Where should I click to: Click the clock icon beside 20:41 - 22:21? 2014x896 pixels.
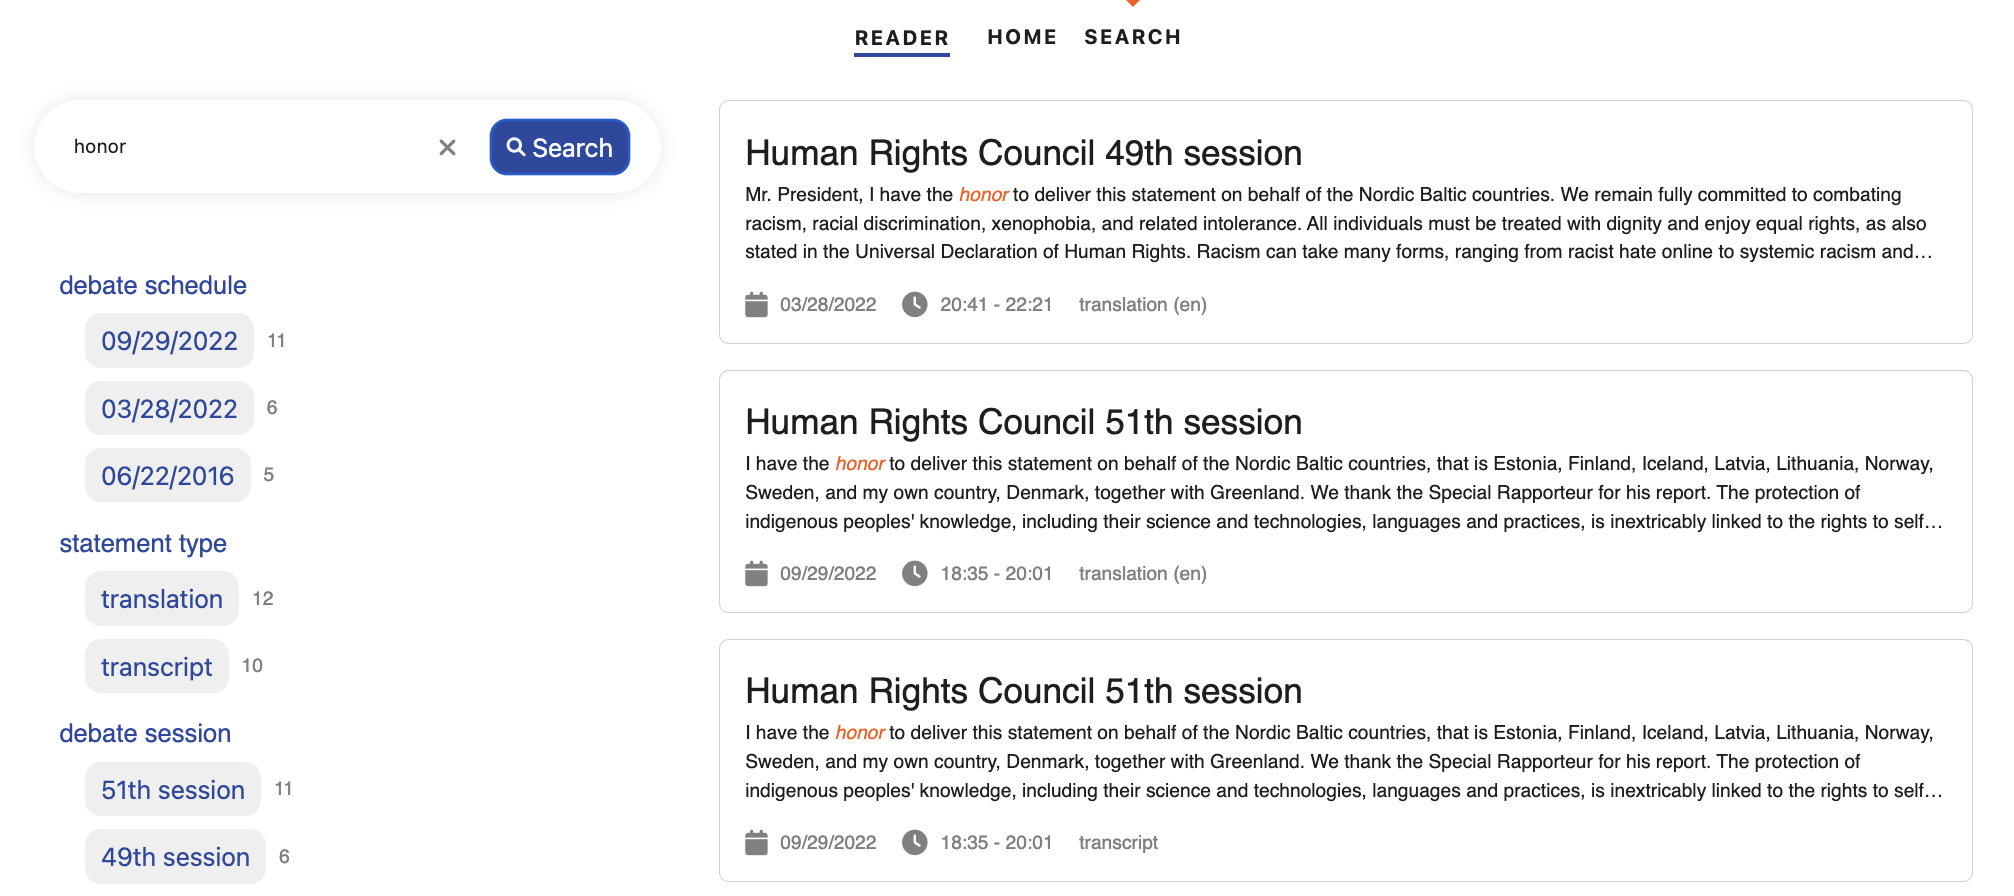[x=914, y=304]
